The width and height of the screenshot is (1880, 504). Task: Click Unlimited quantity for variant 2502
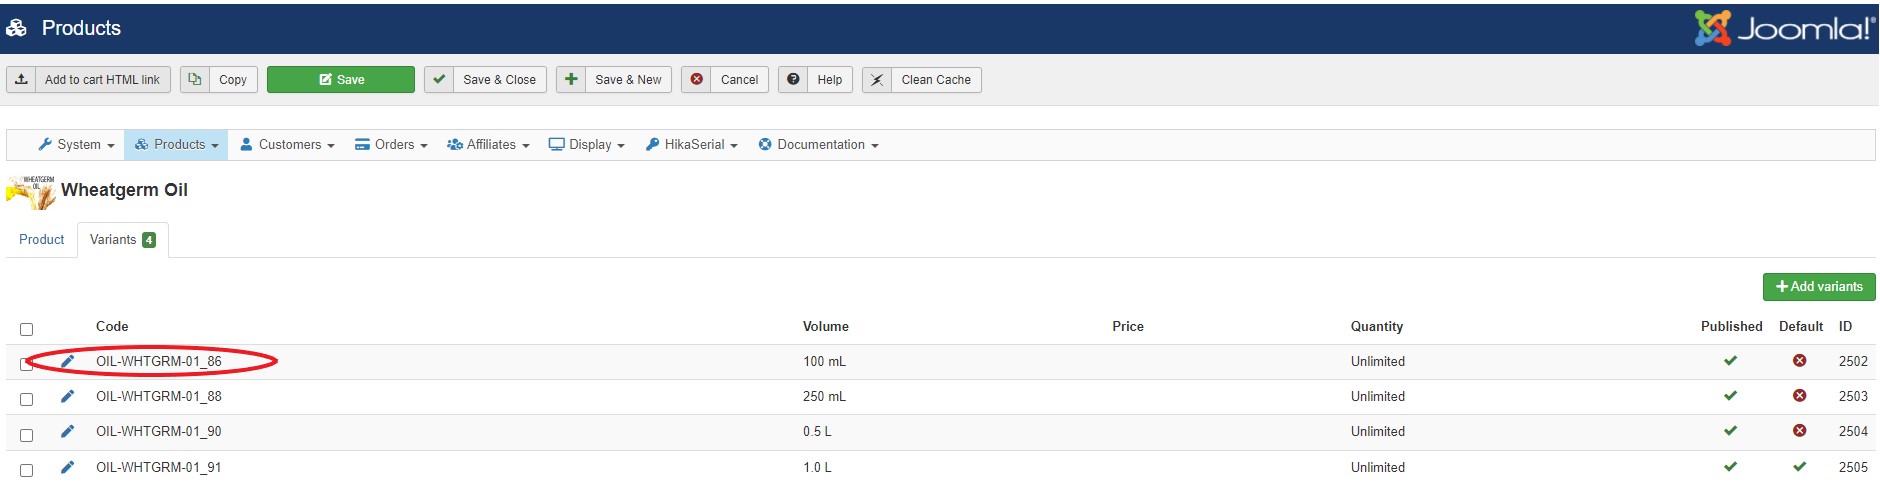[1378, 361]
